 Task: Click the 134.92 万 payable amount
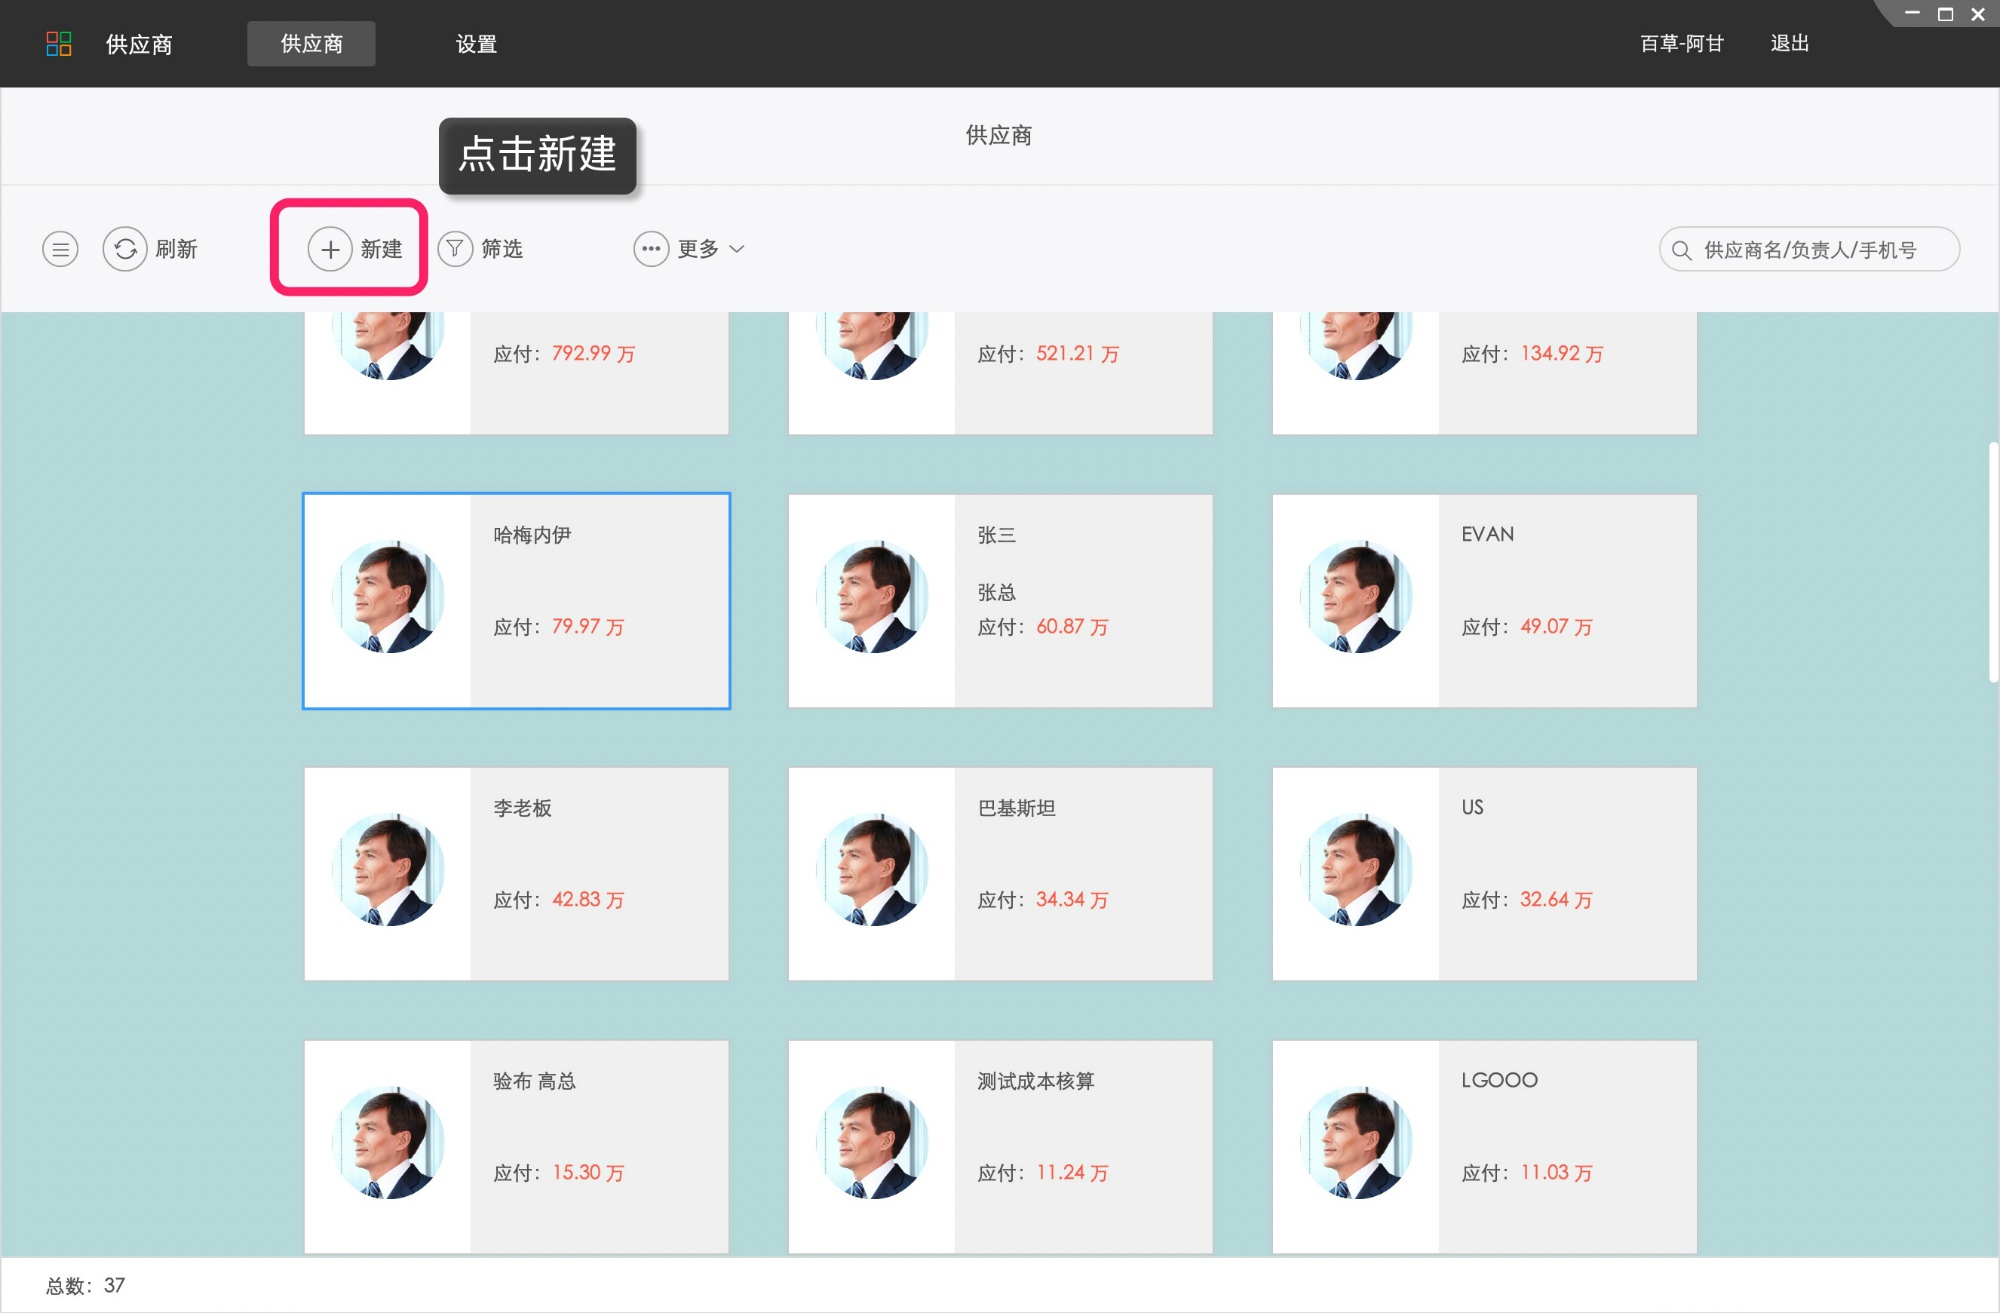pyautogui.click(x=1562, y=353)
